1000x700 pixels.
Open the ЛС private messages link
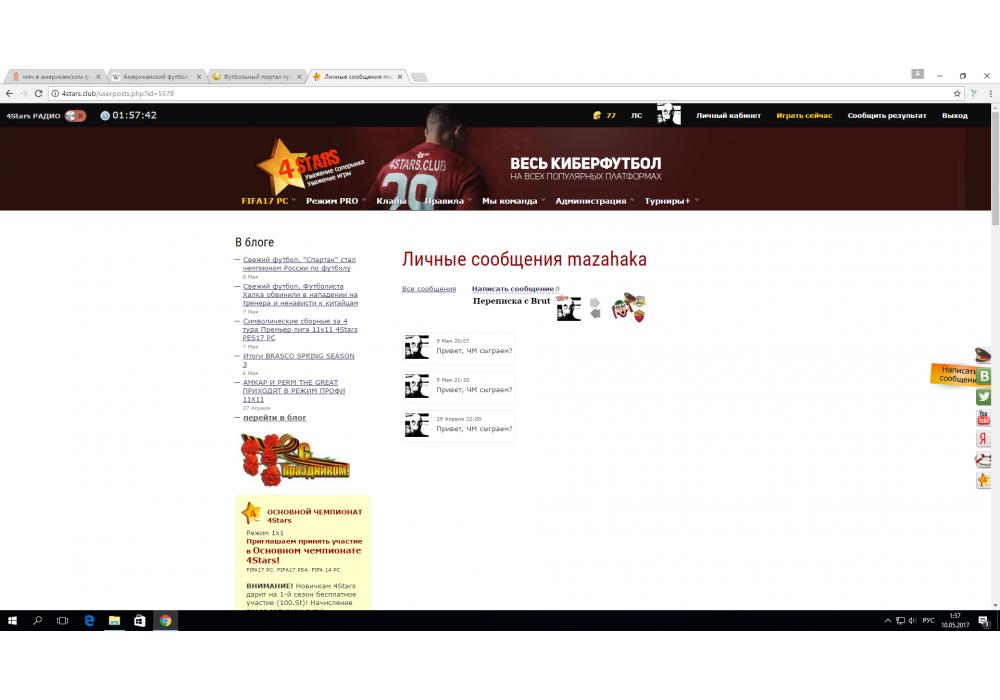pos(636,115)
